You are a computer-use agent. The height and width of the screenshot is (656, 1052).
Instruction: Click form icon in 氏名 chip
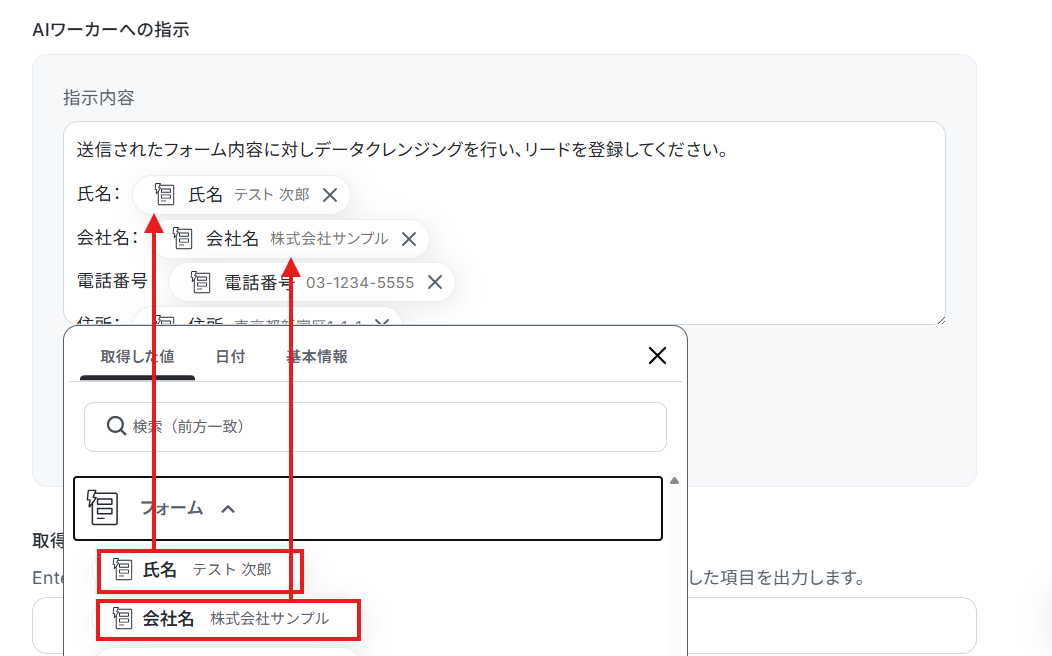click(x=164, y=195)
